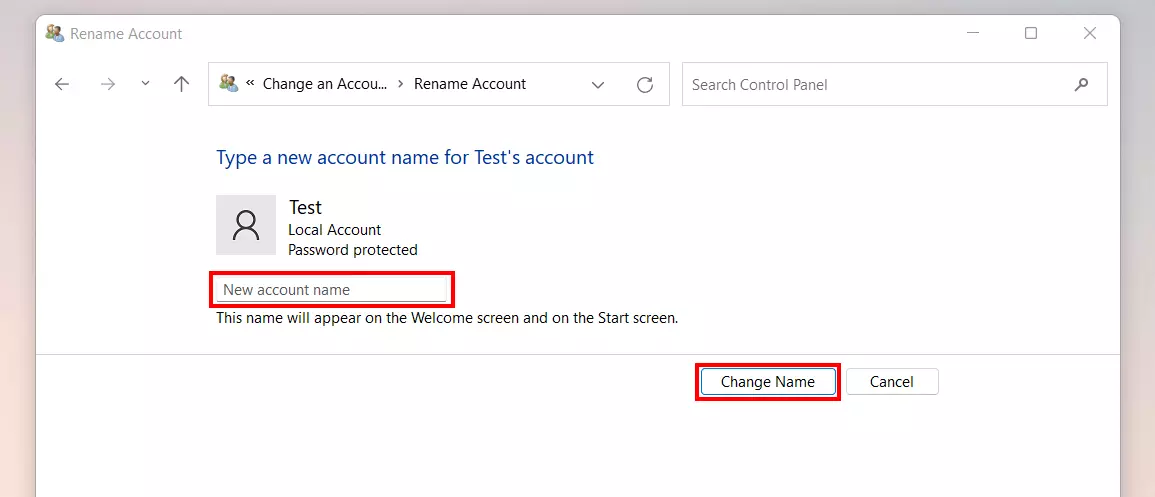Go back with the left arrow
1155x497 pixels.
coord(62,85)
